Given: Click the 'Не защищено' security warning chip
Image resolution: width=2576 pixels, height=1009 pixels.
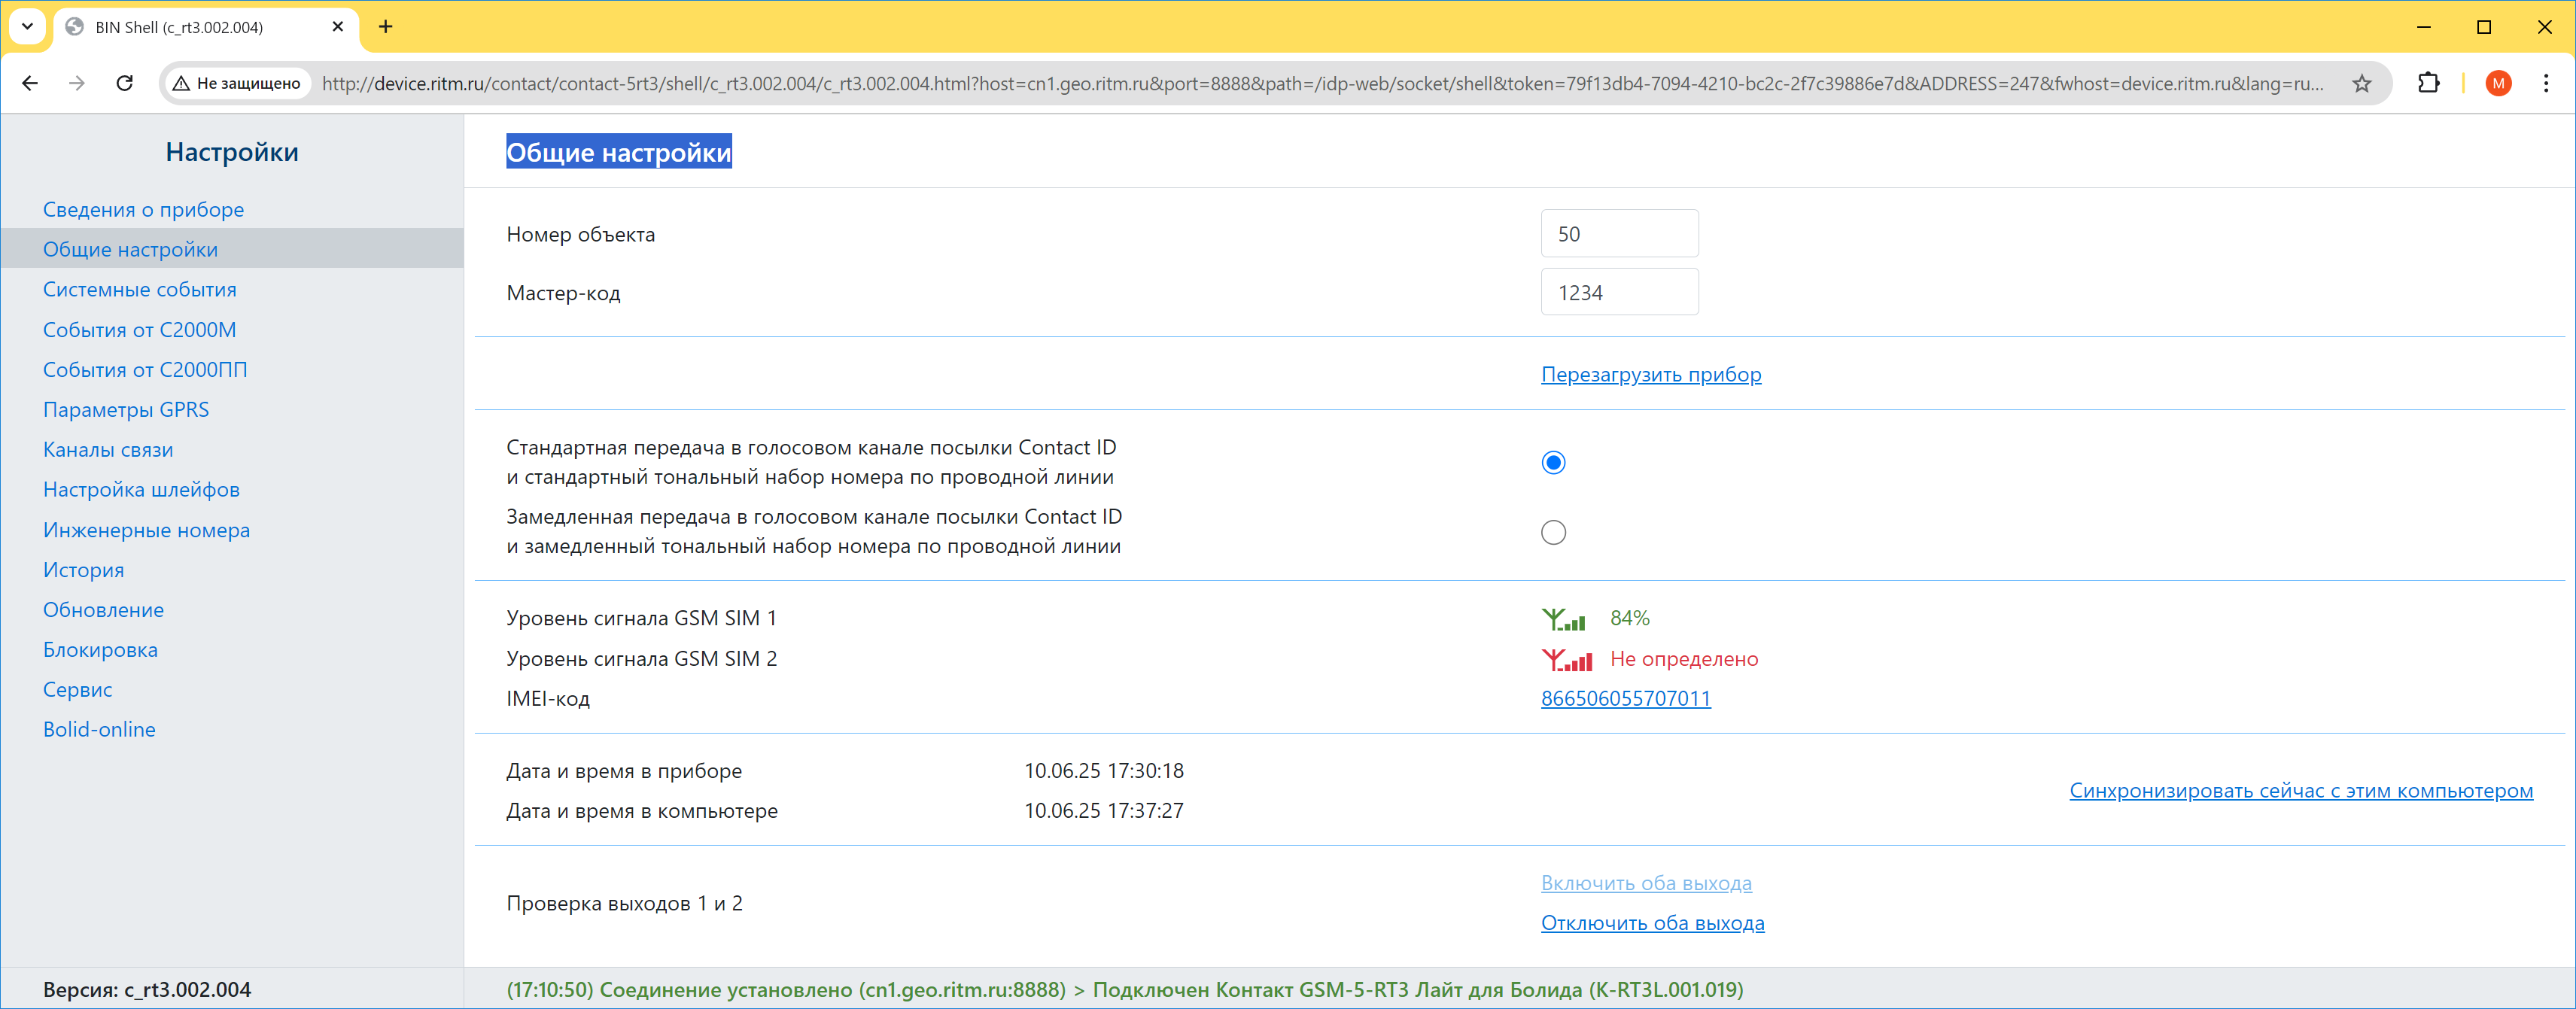Looking at the screenshot, I should [237, 83].
